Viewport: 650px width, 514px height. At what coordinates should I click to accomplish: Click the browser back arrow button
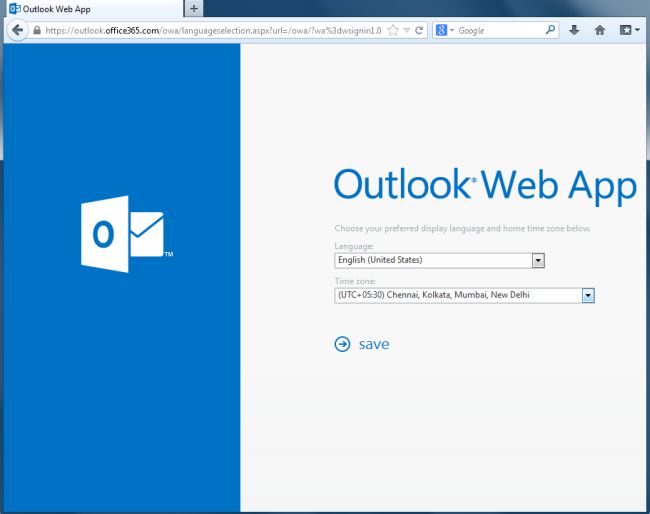[17, 30]
